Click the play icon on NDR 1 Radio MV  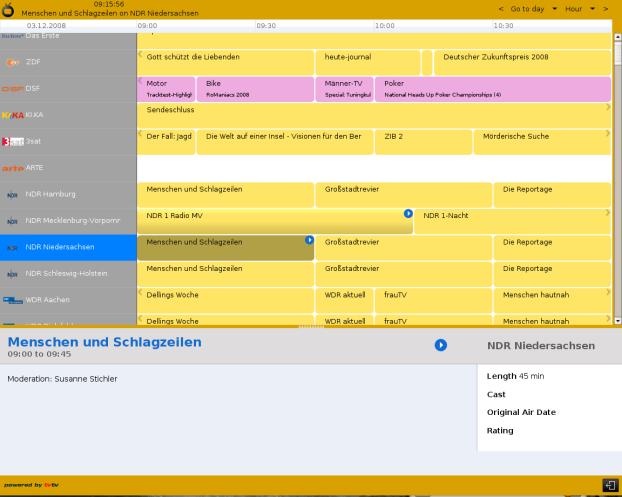point(408,213)
